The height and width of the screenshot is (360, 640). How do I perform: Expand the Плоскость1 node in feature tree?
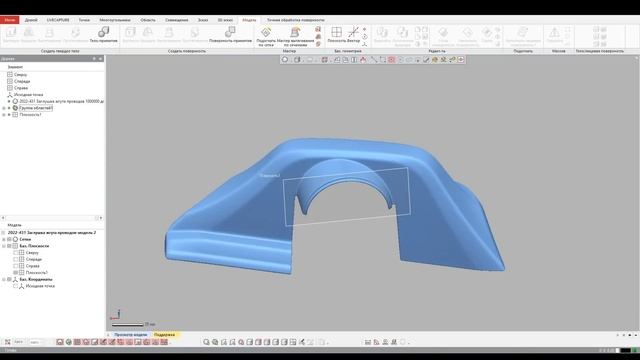click(4, 115)
